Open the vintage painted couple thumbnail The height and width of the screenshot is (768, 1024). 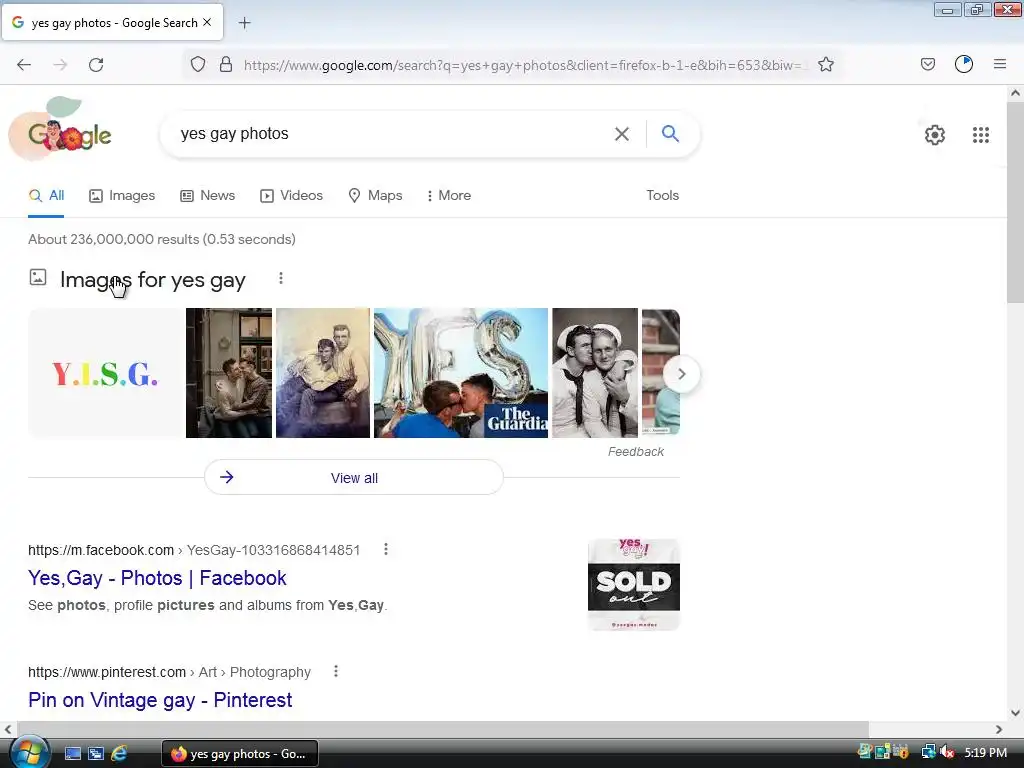tap(323, 373)
